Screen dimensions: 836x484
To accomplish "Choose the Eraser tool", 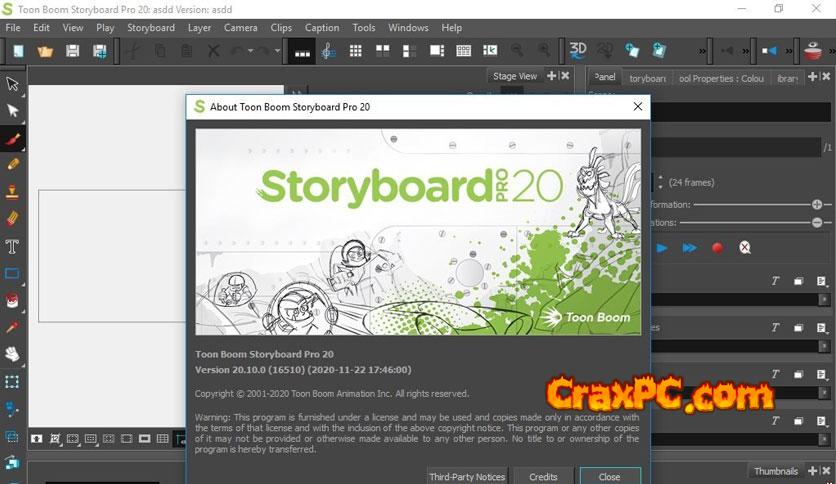I will (13, 218).
